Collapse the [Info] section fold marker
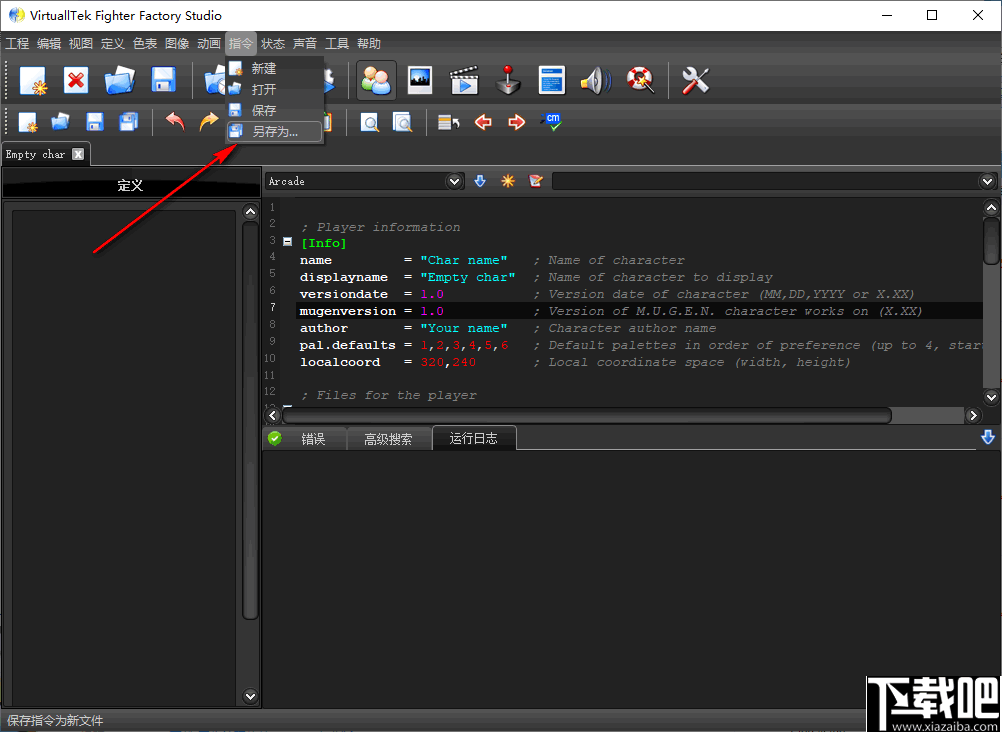 287,242
